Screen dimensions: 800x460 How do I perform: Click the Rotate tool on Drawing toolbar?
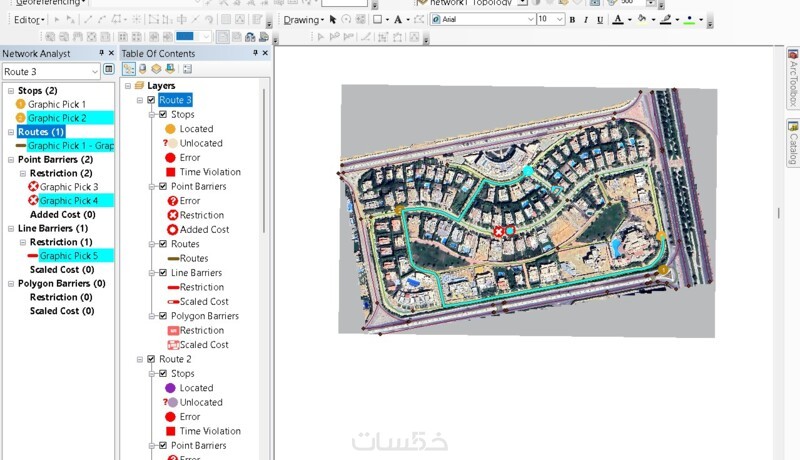coord(346,19)
